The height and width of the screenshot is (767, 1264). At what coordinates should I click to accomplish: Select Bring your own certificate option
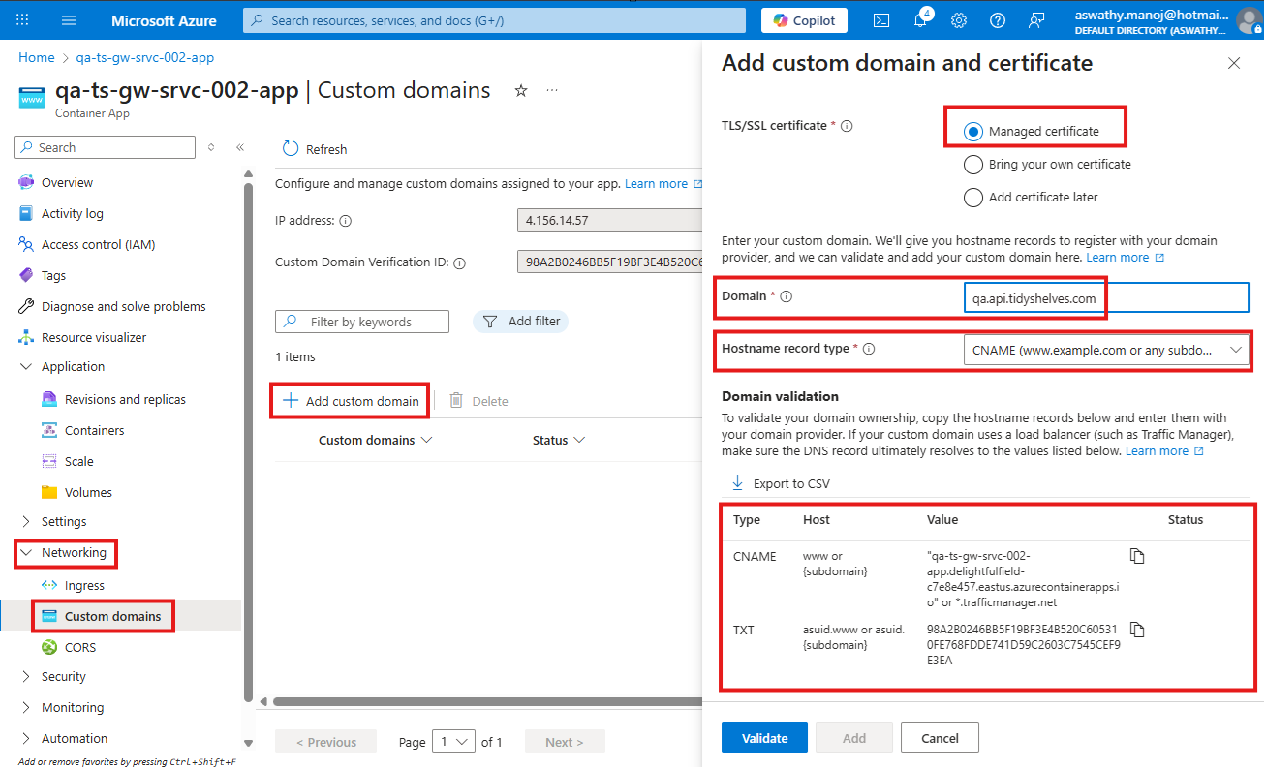tap(973, 164)
